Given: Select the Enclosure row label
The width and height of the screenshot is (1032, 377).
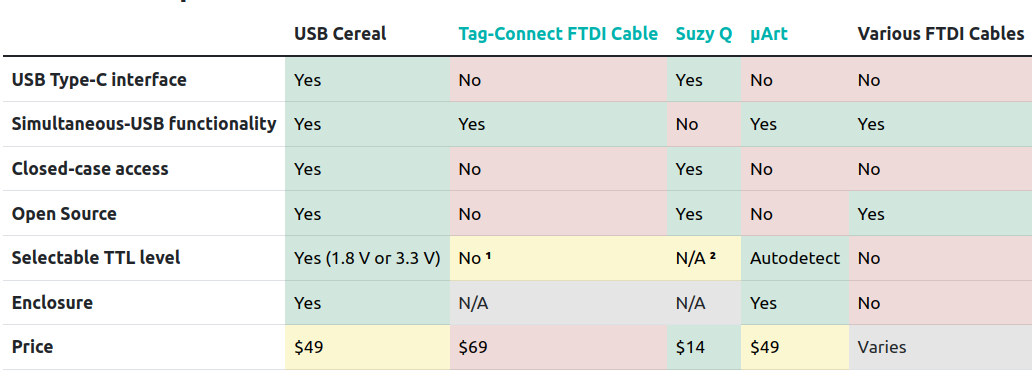Looking at the screenshot, I should (x=53, y=303).
